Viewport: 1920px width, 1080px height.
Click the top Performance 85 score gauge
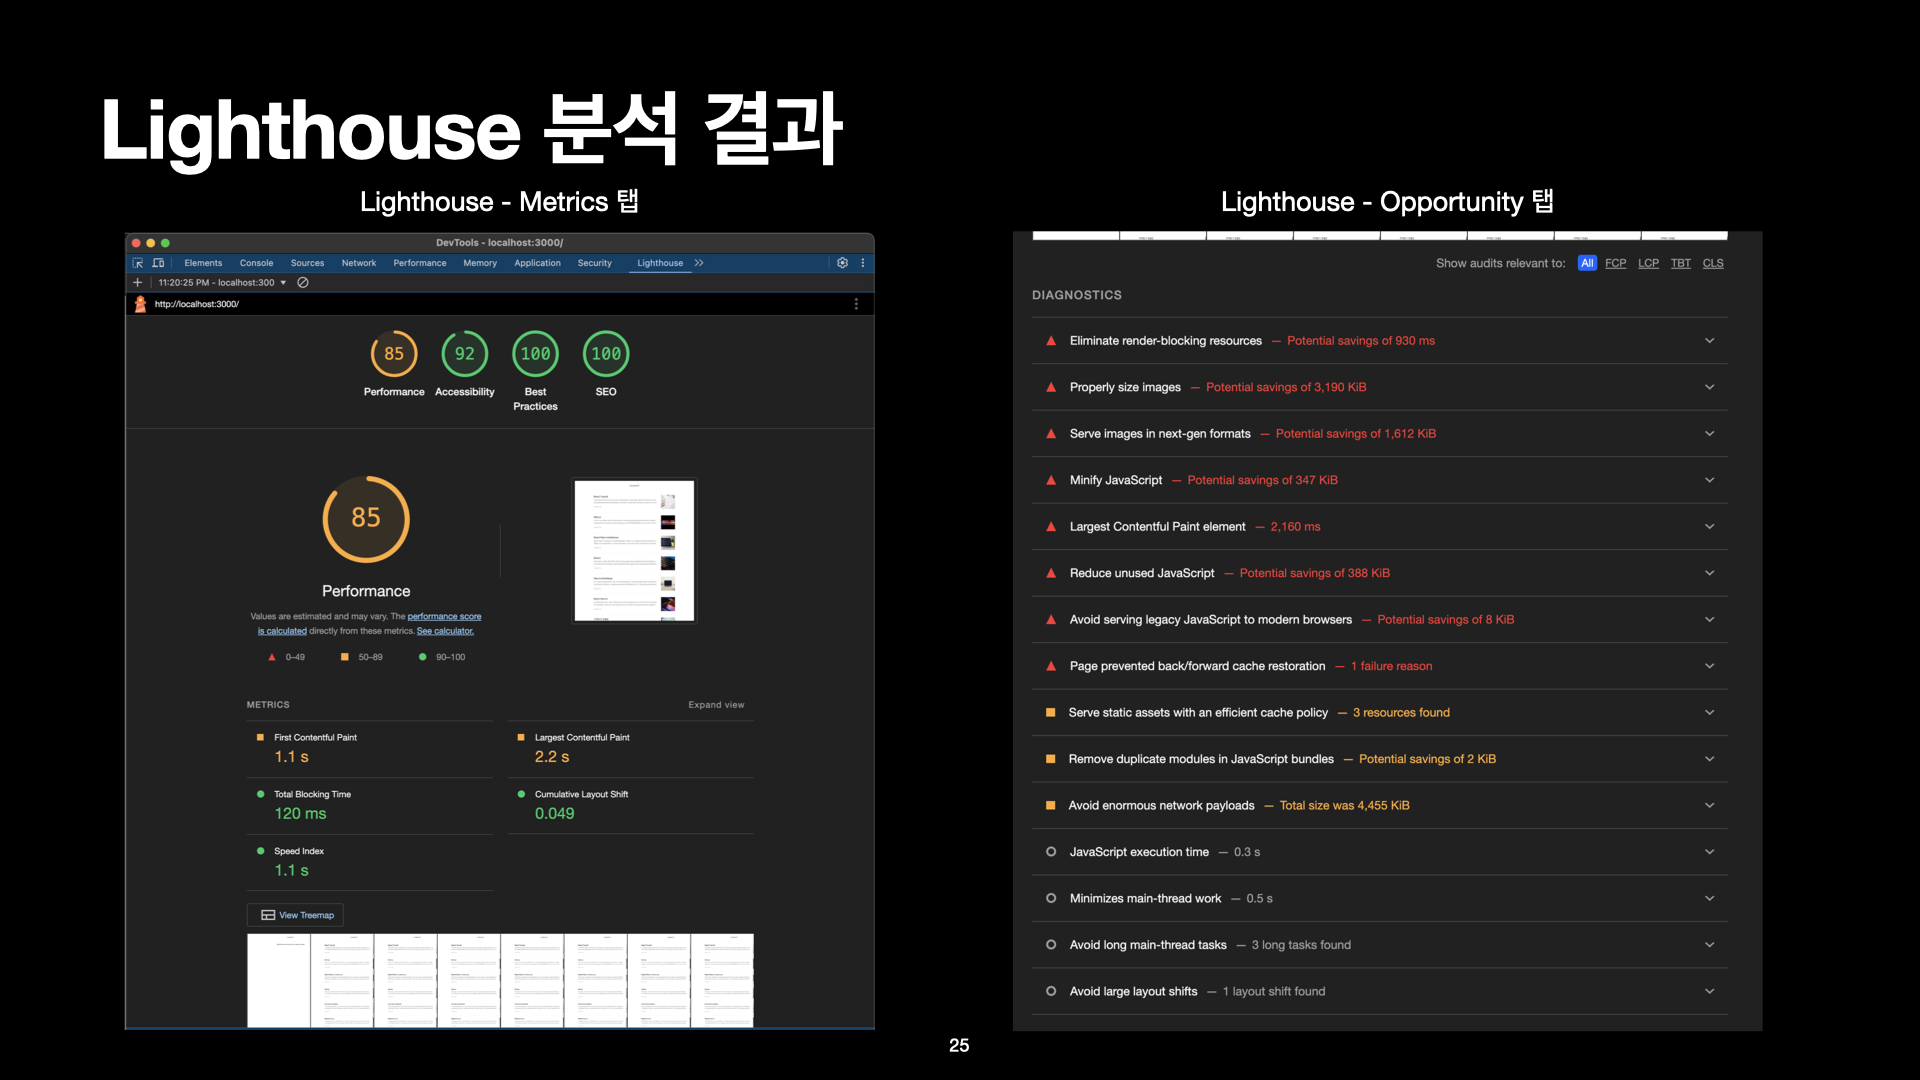click(394, 354)
